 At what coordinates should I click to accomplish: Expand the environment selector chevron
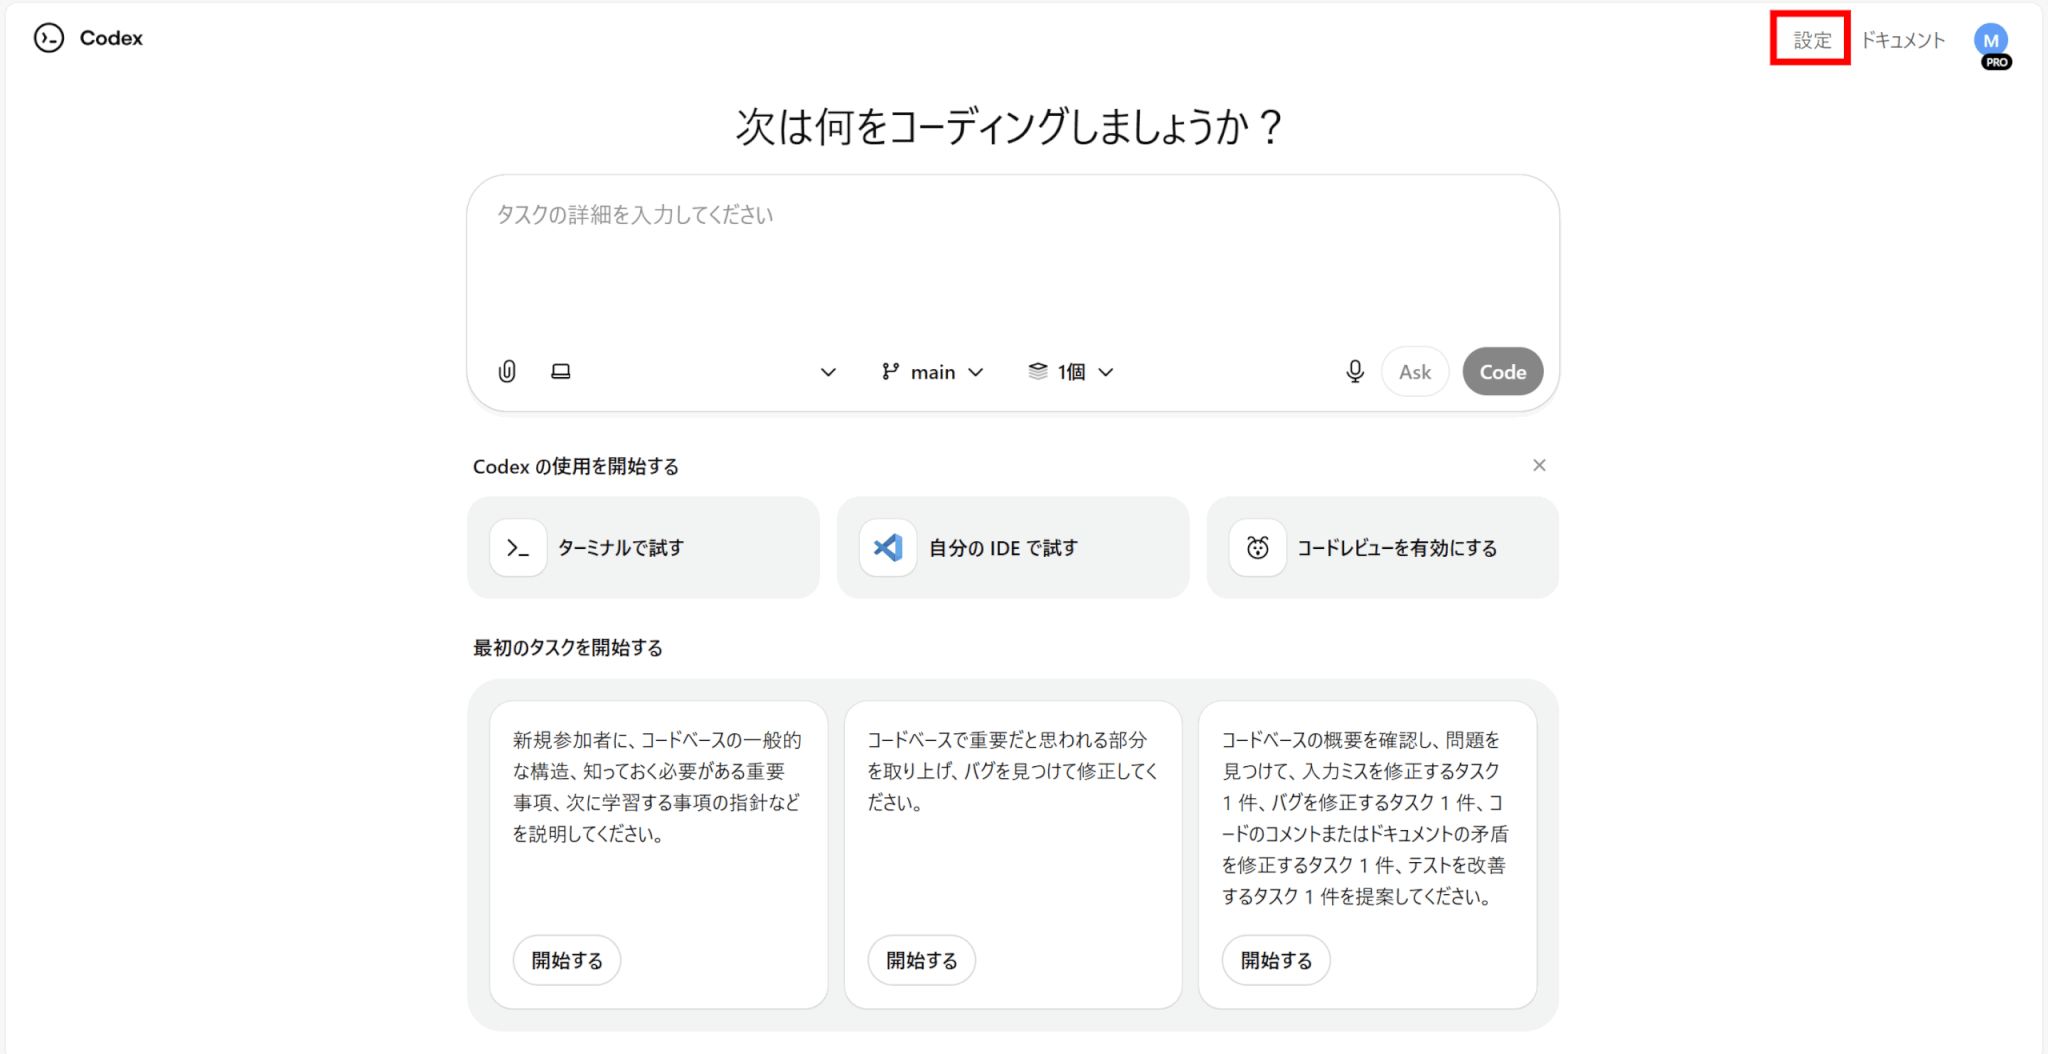point(828,372)
